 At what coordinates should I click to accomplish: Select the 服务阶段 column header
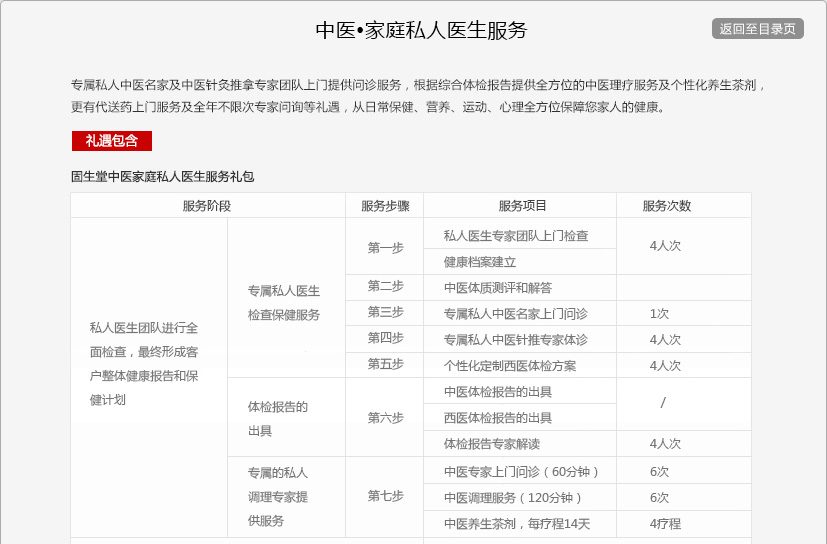pyautogui.click(x=207, y=206)
